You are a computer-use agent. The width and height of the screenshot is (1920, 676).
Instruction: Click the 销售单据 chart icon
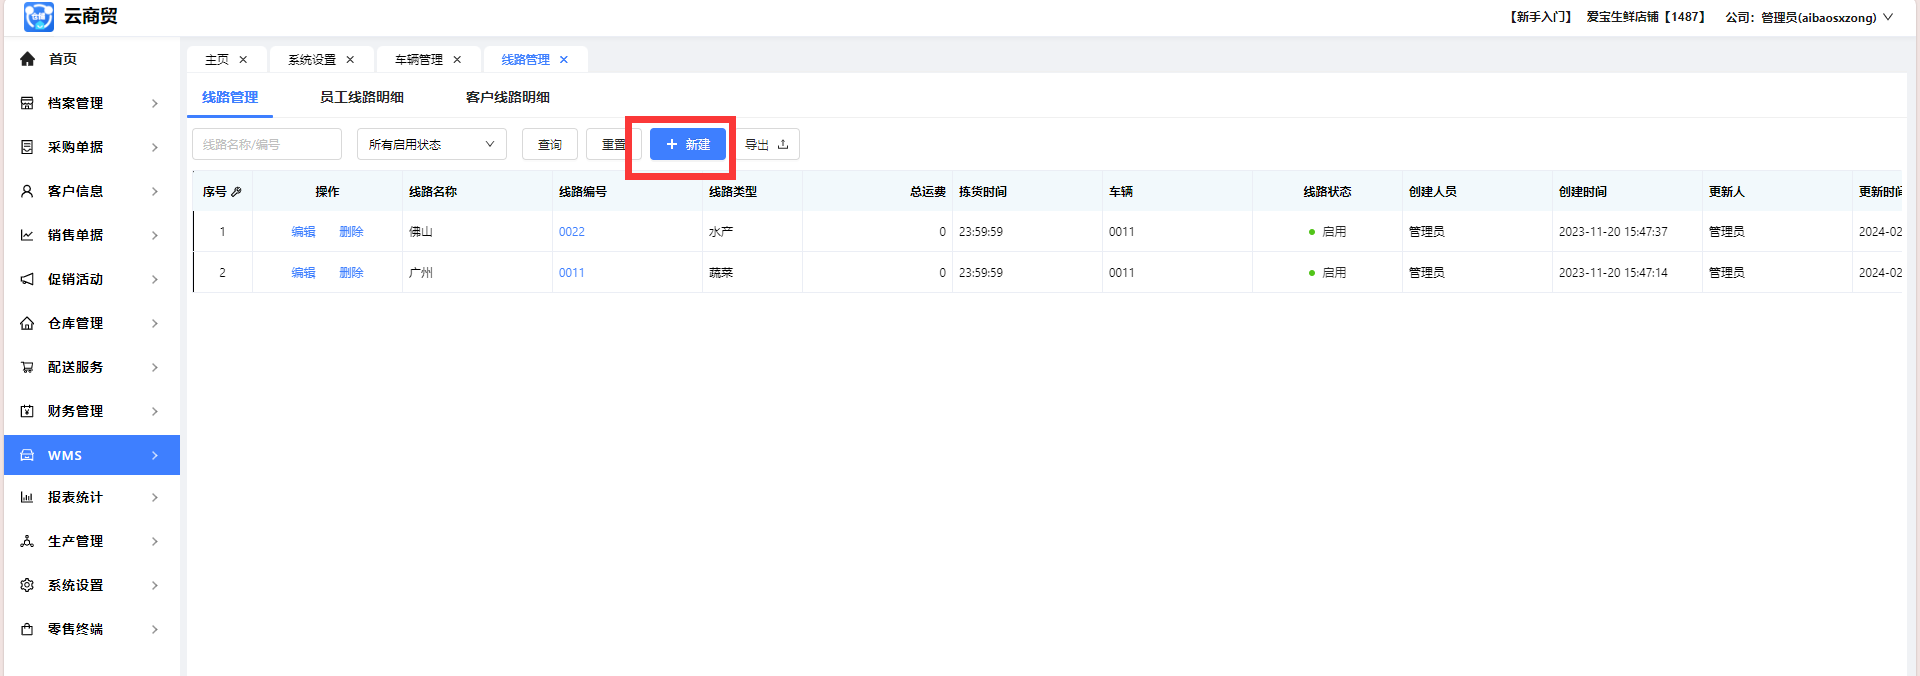[27, 235]
